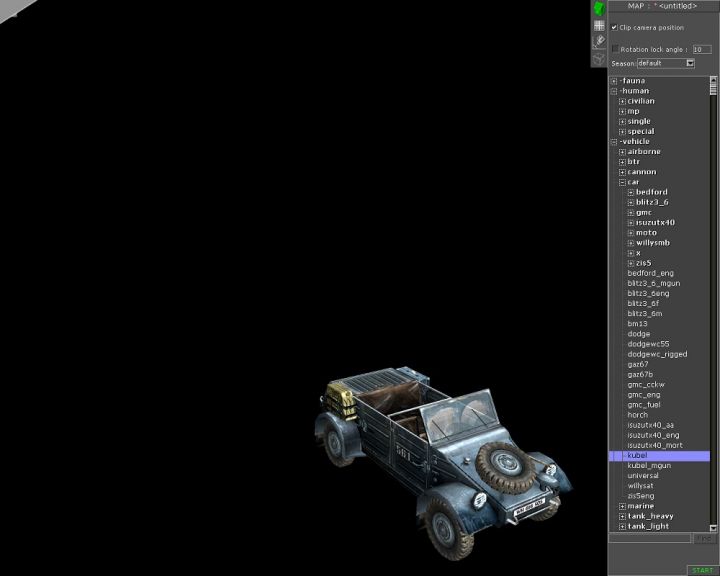
Task: Click the rotation lock angle value field
Action: click(702, 48)
